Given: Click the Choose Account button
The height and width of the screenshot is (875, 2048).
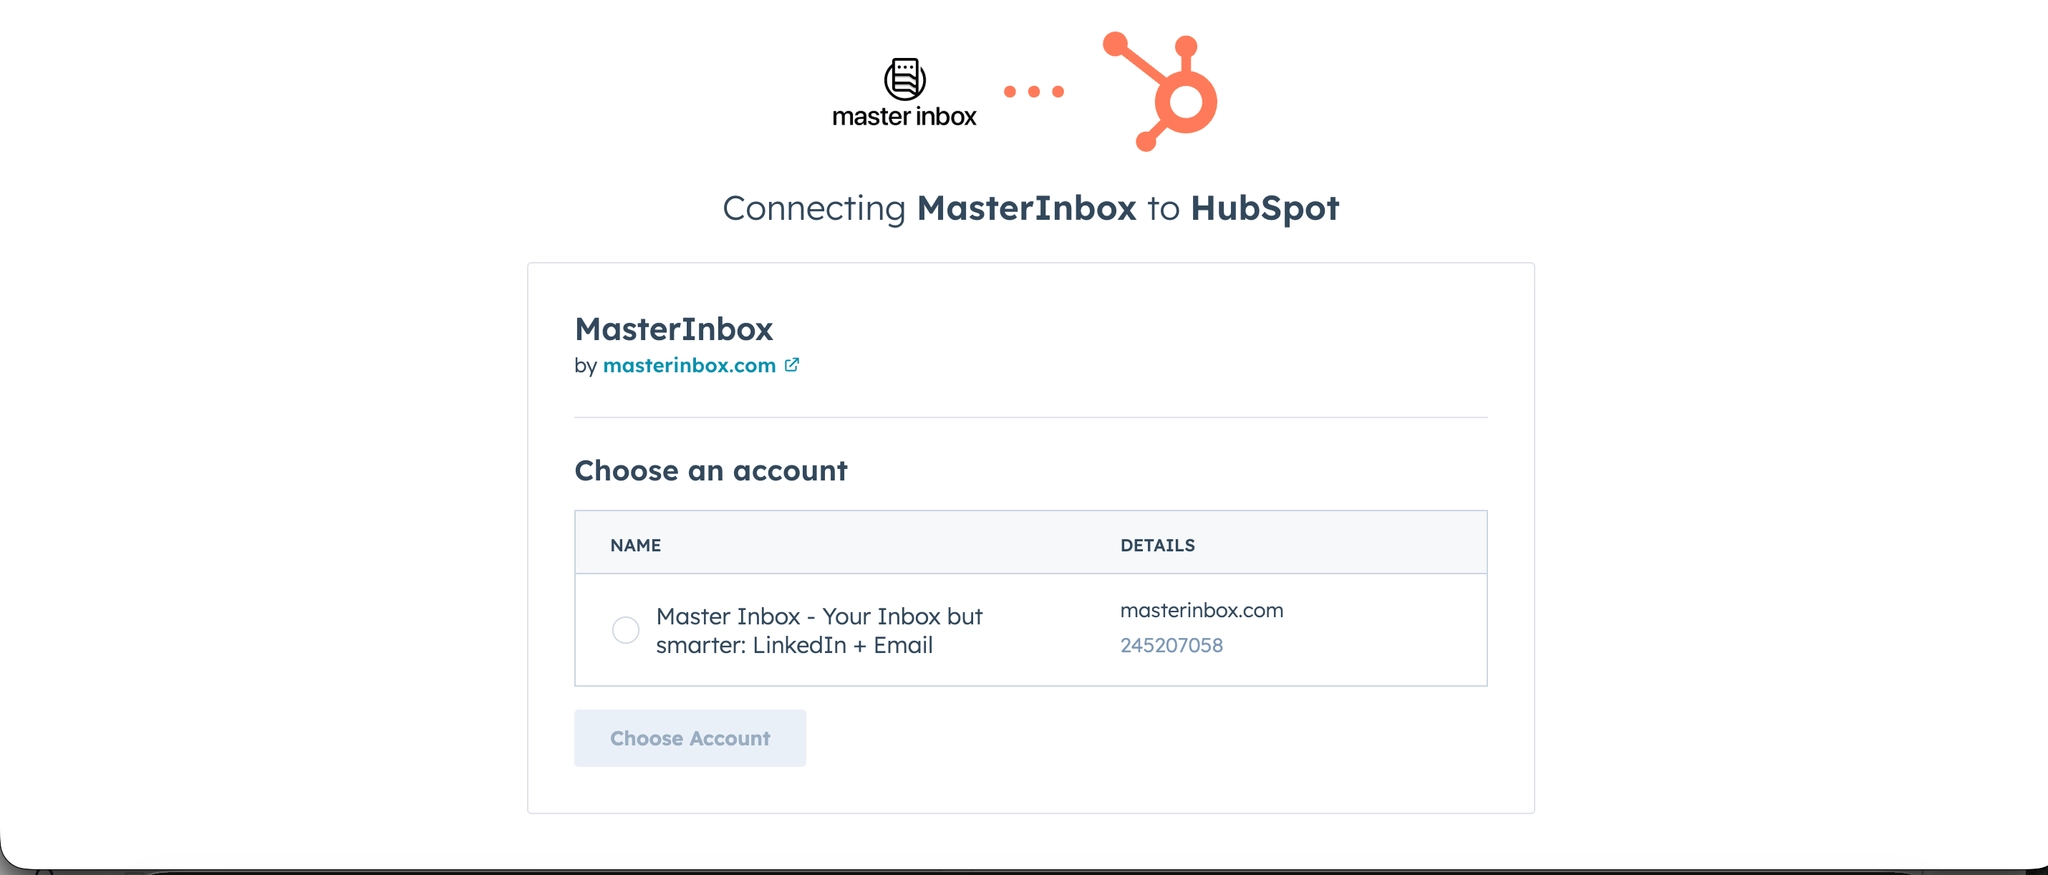Looking at the screenshot, I should tap(690, 738).
